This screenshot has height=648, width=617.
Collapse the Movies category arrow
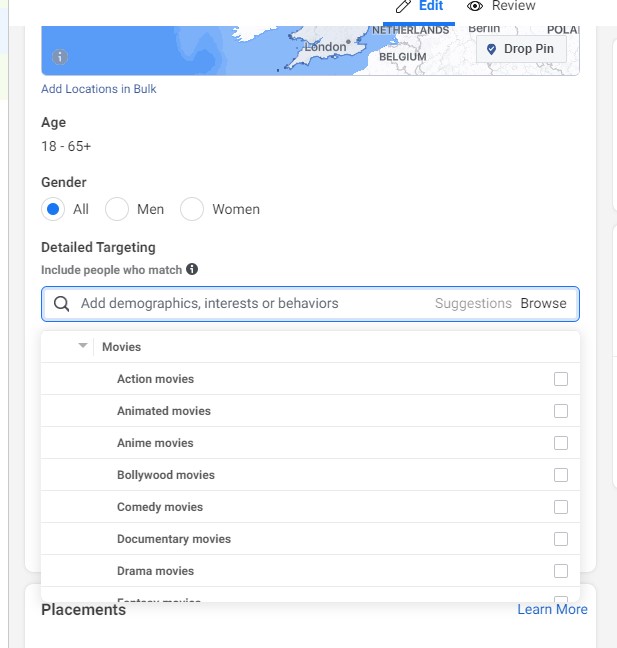tap(83, 345)
